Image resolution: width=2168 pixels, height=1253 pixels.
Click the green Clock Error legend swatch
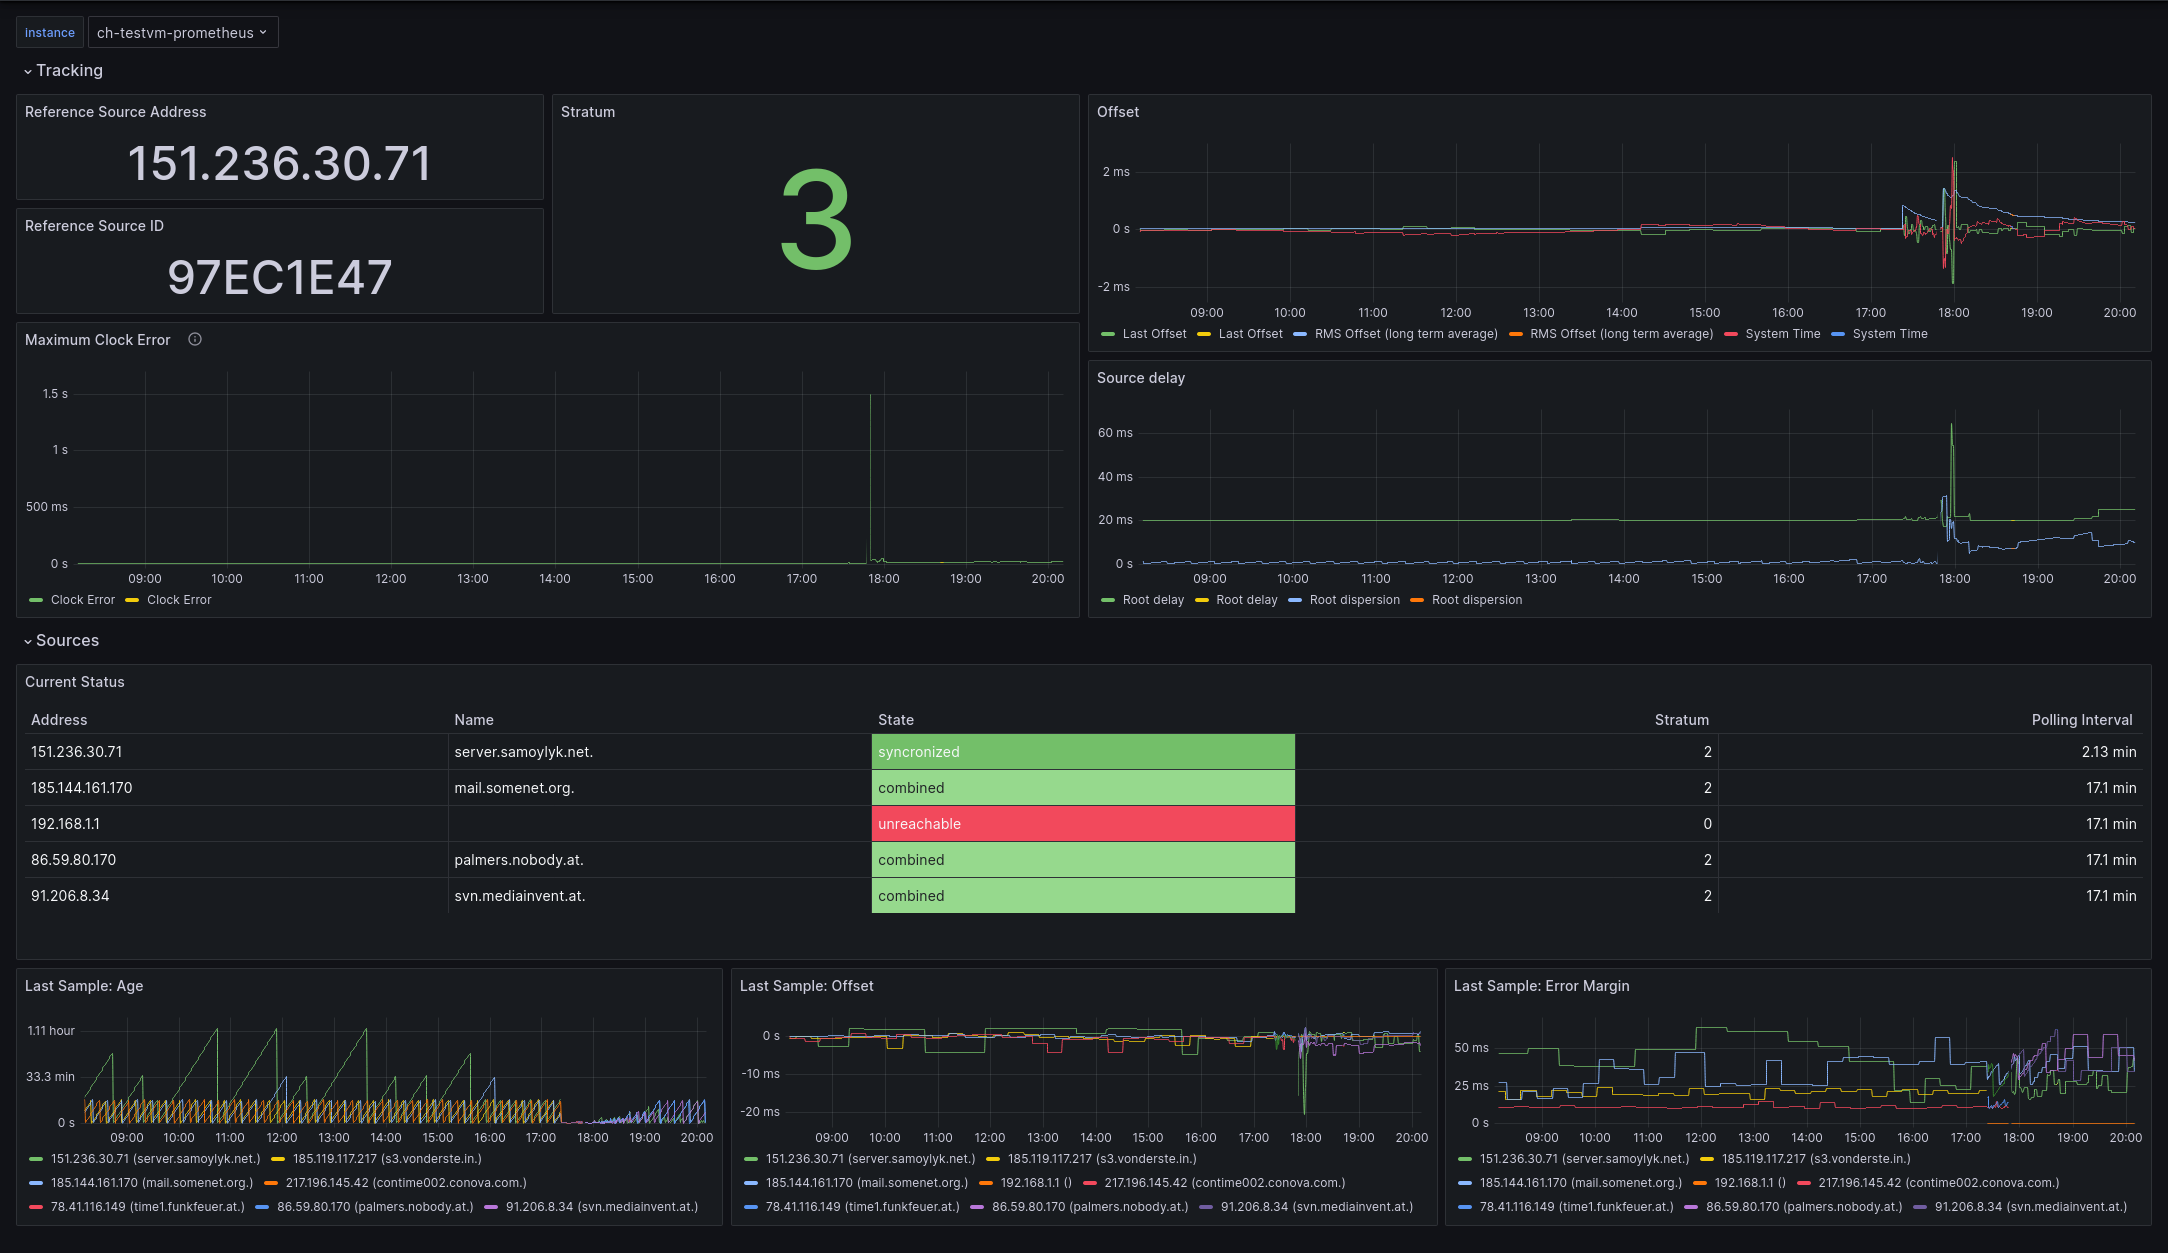point(36,600)
